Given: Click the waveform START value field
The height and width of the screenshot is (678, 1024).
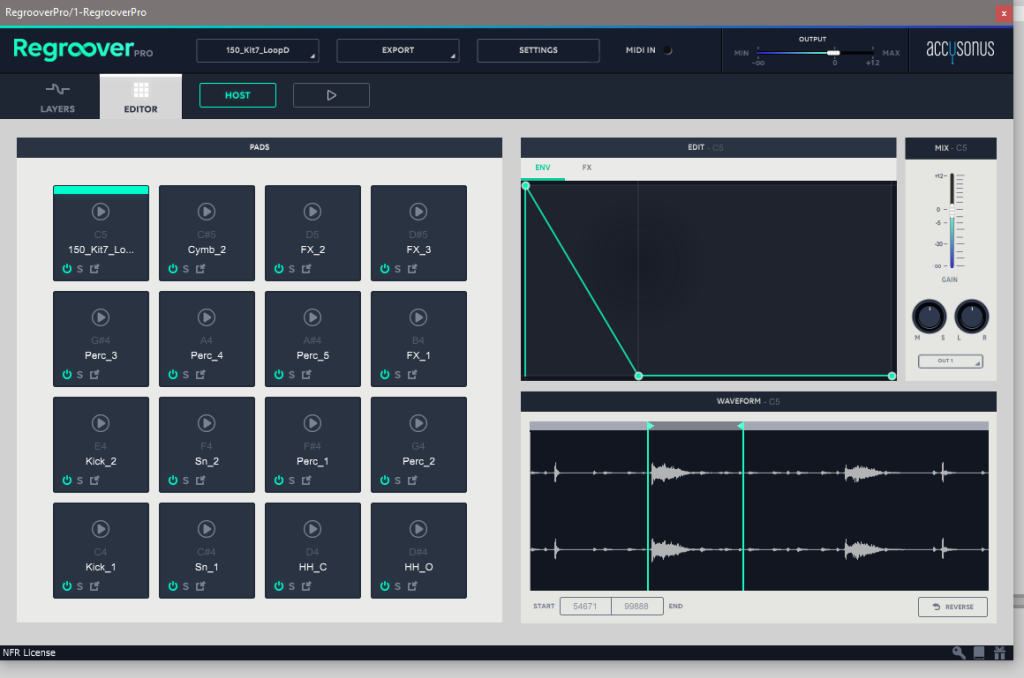Looking at the screenshot, I should [x=585, y=606].
